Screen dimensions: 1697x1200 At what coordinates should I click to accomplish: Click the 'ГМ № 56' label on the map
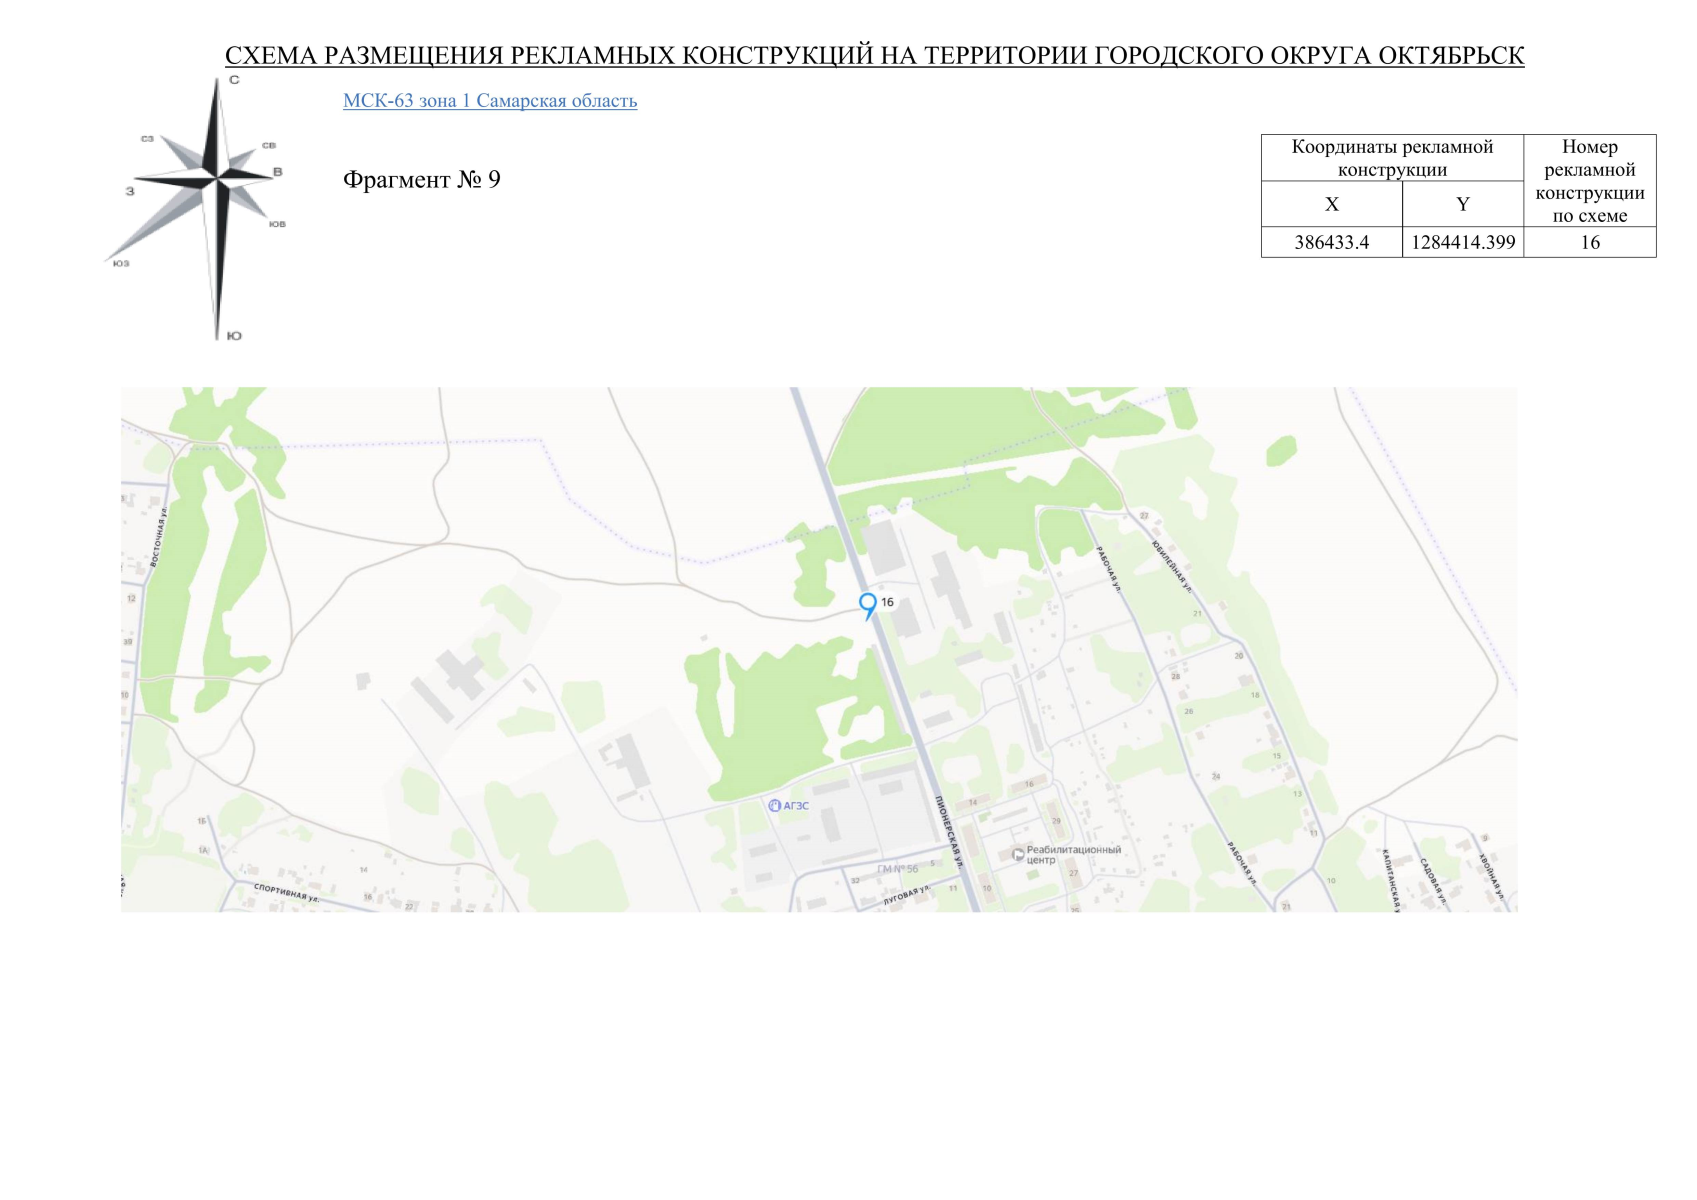pyautogui.click(x=897, y=869)
